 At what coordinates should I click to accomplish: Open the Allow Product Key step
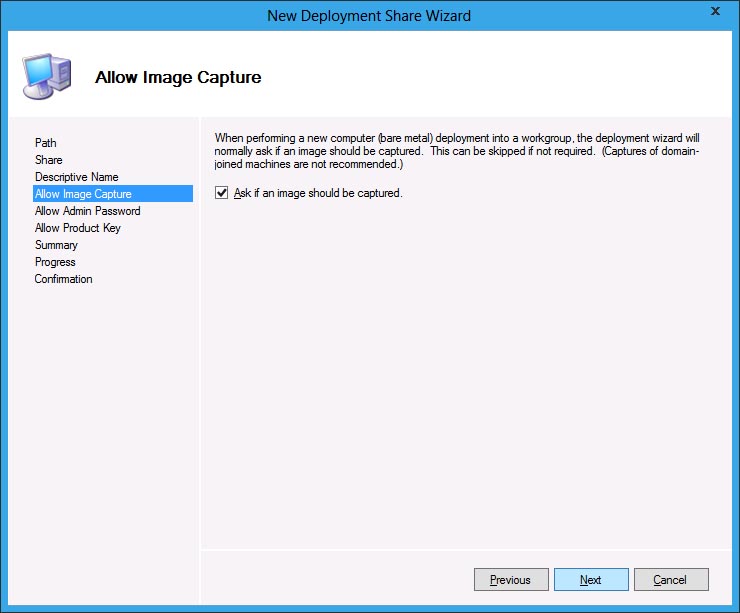point(77,228)
